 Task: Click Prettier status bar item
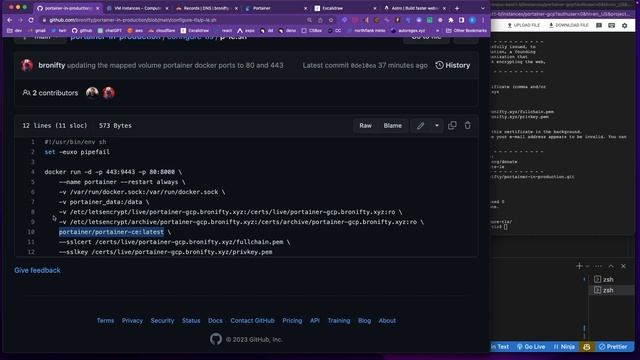(x=613, y=347)
